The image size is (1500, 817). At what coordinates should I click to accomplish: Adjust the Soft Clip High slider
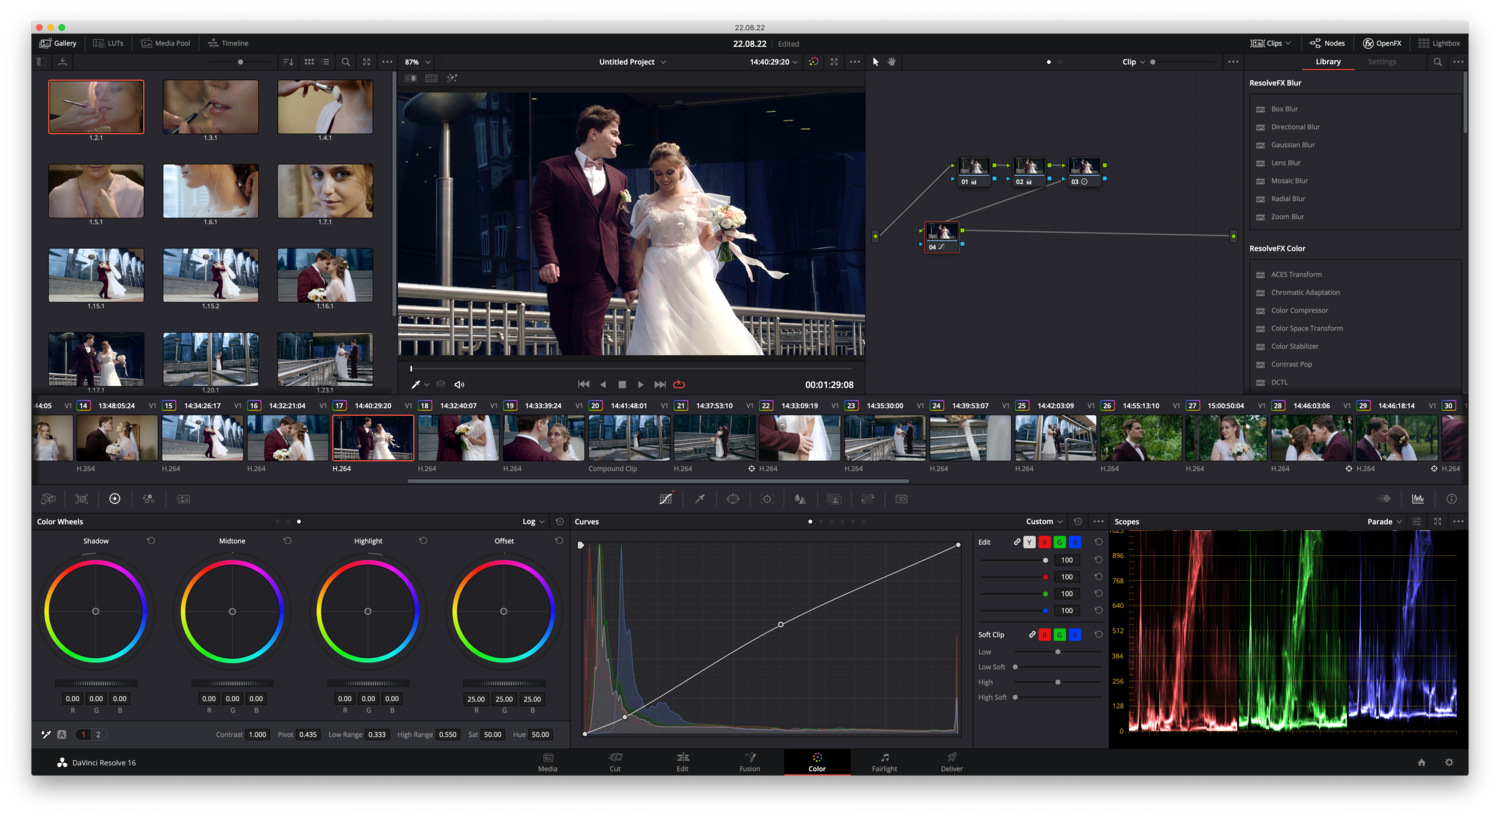point(1058,682)
